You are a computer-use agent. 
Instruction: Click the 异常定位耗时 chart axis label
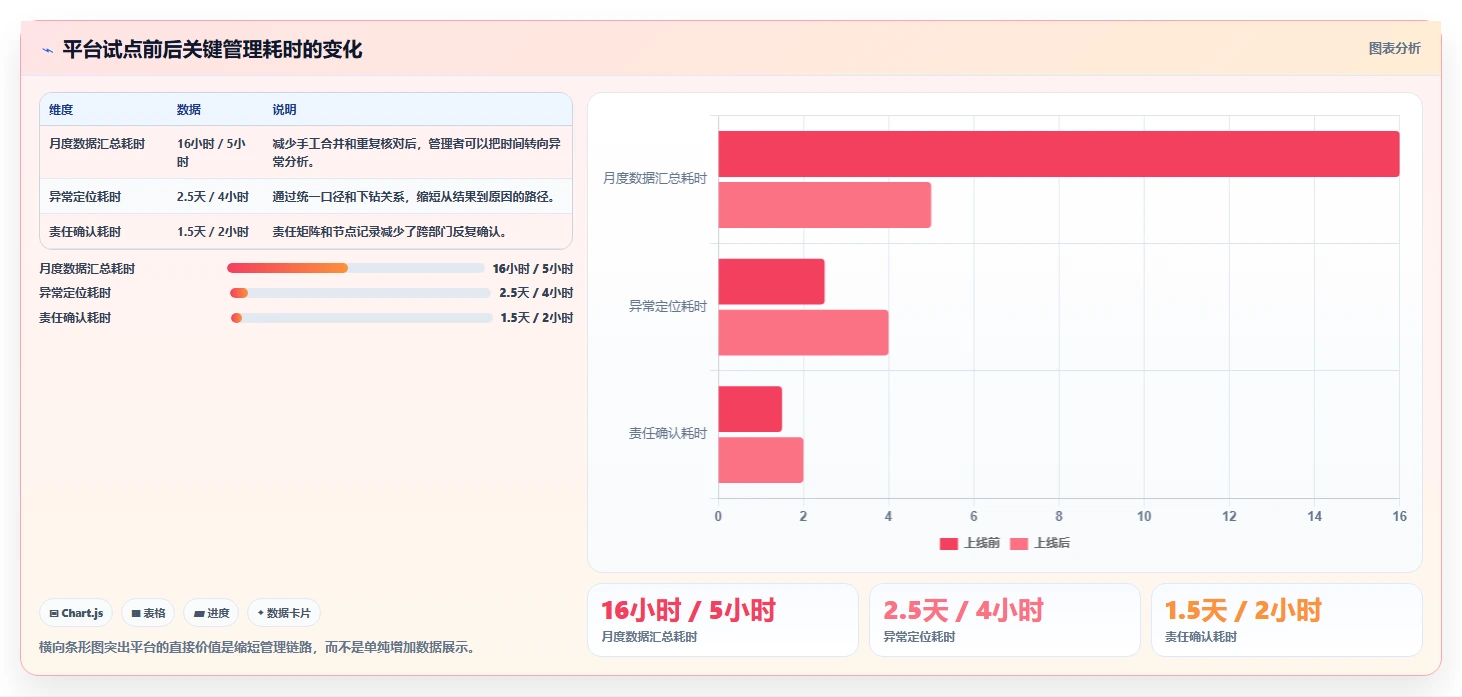pyautogui.click(x=668, y=307)
